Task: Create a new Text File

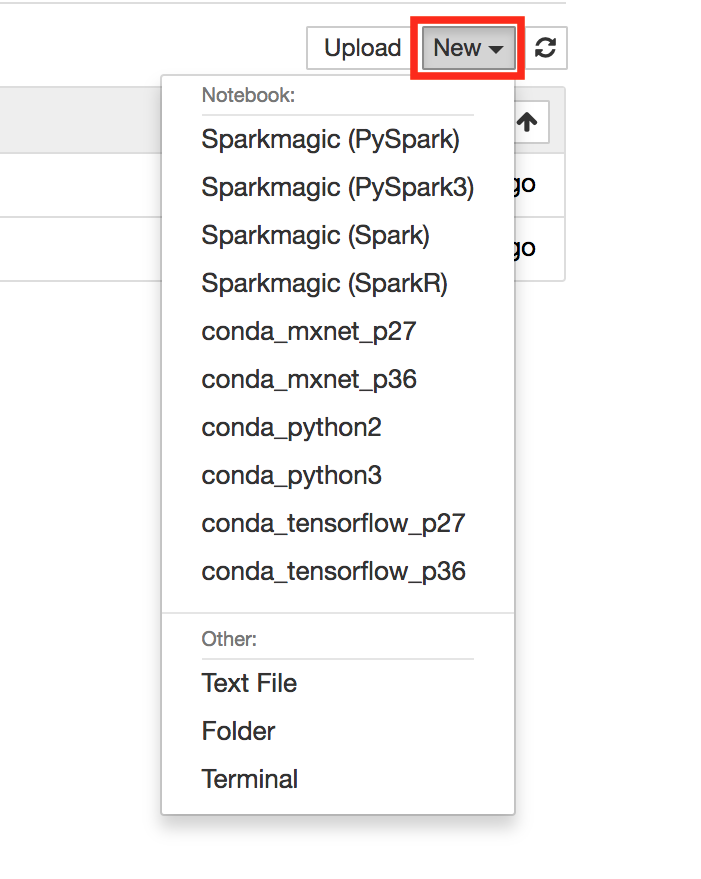Action: (x=249, y=683)
